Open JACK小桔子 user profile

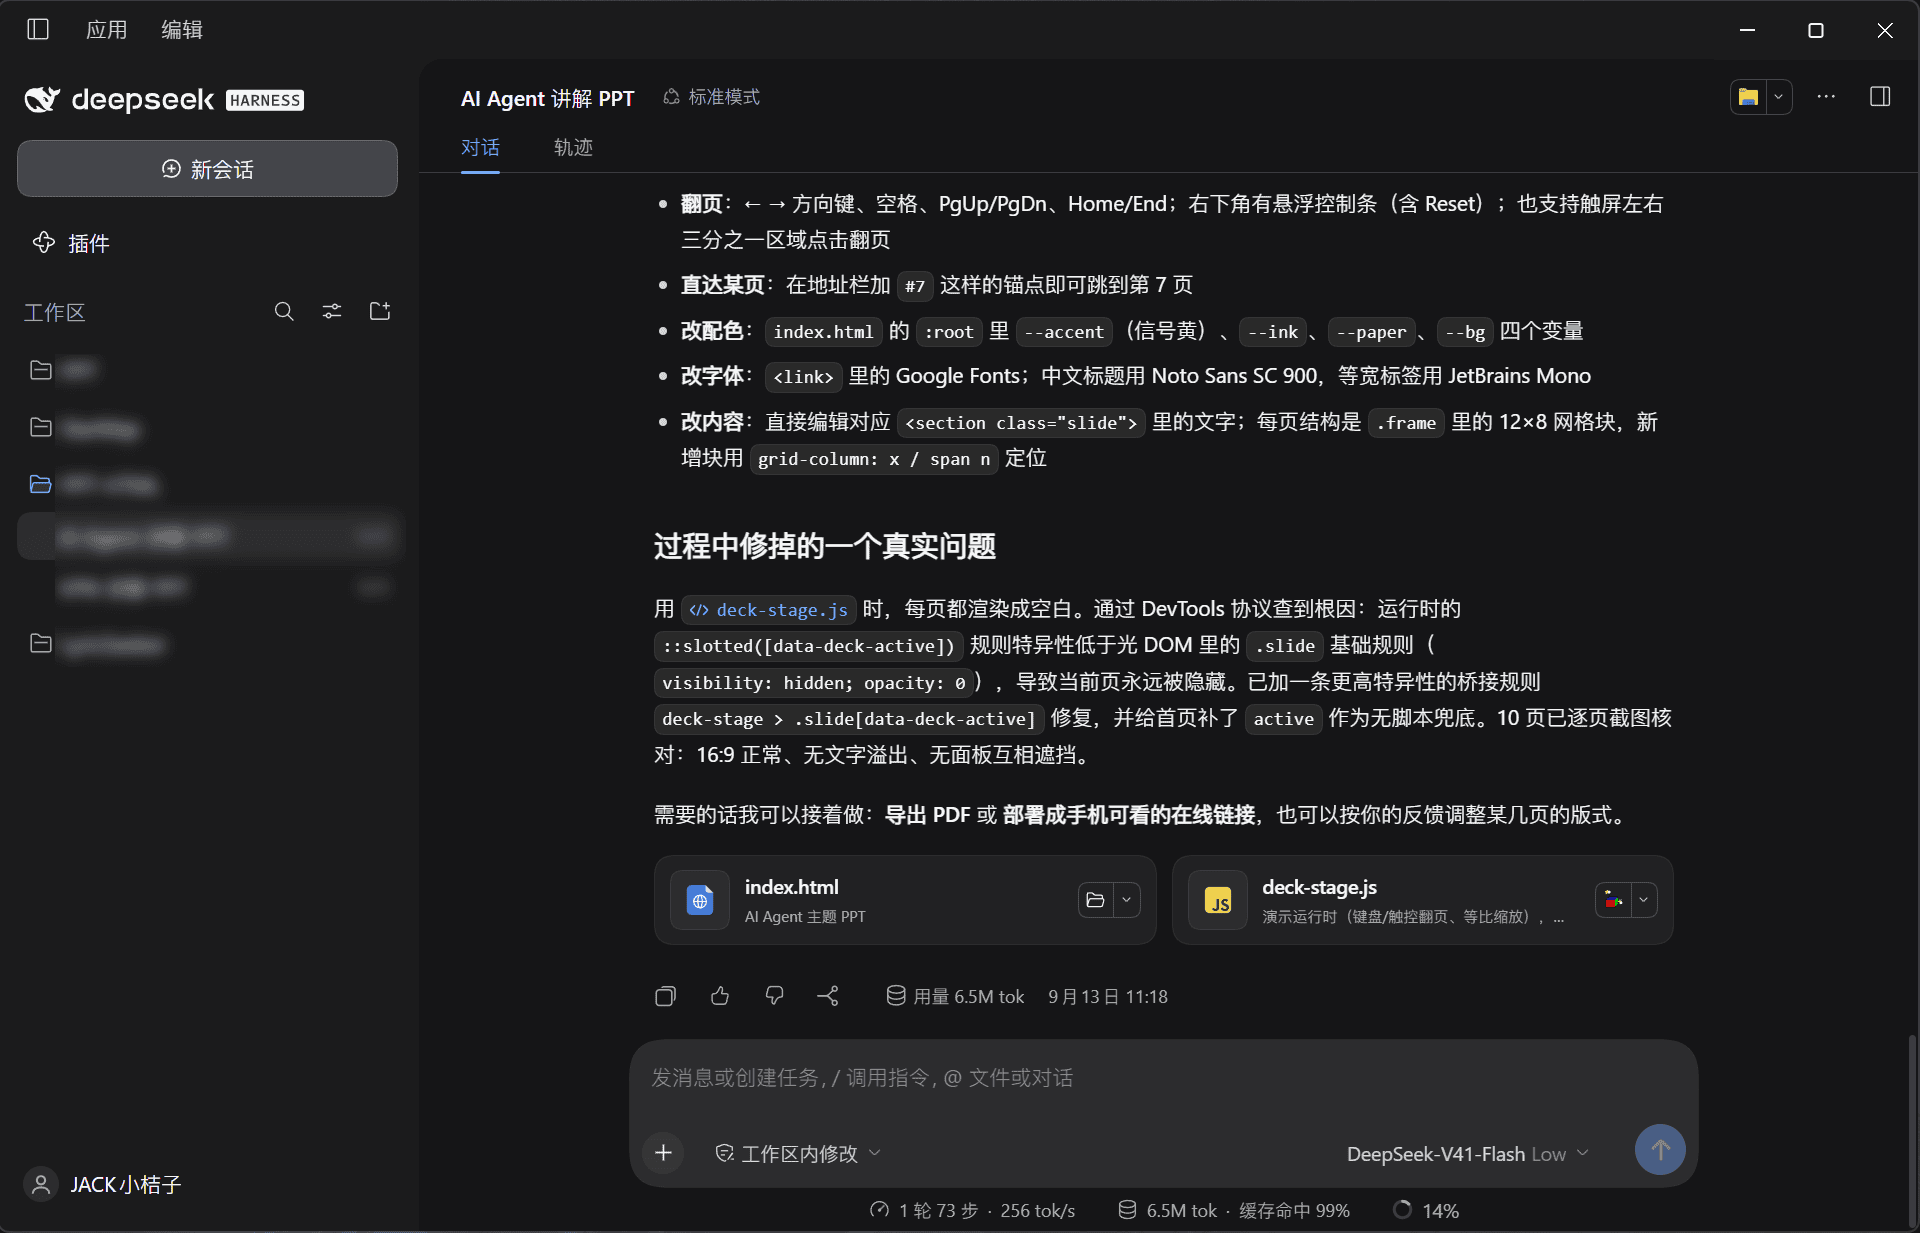pyautogui.click(x=103, y=1185)
